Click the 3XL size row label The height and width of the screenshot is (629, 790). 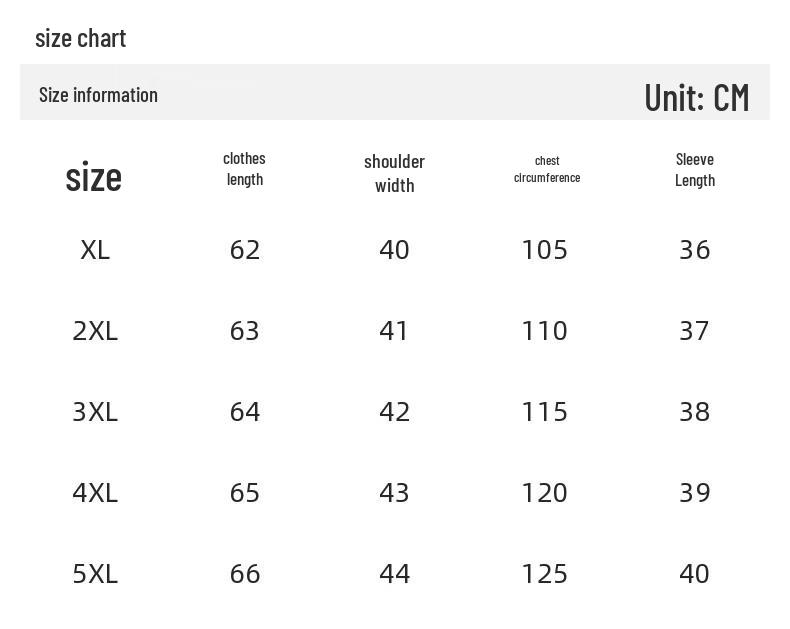point(95,412)
